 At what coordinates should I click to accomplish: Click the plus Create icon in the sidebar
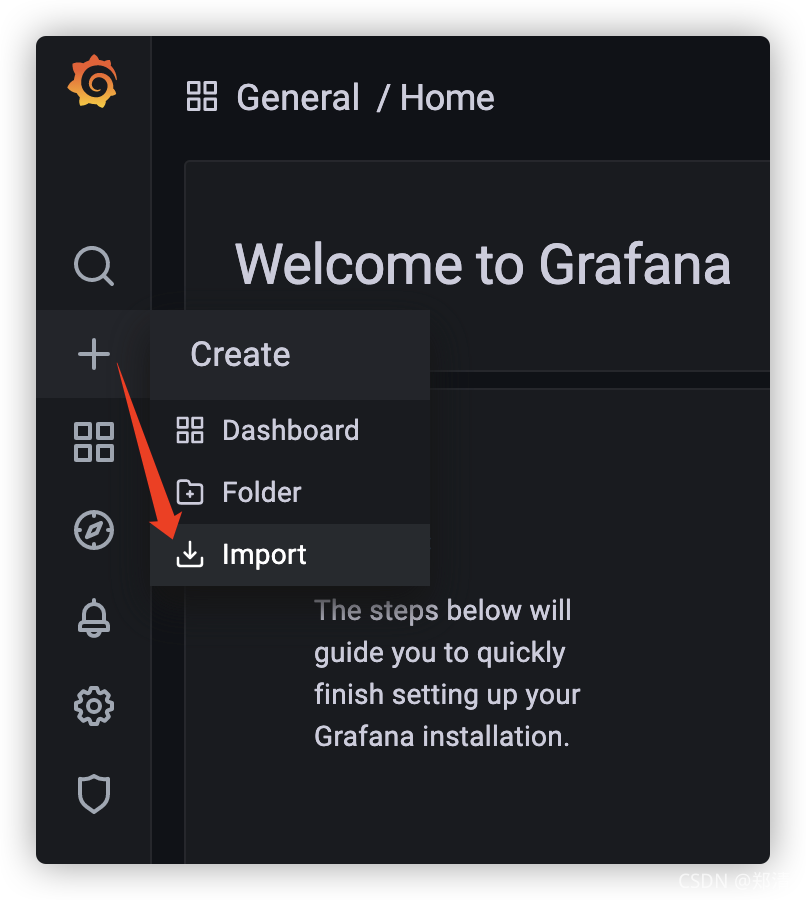tap(94, 354)
